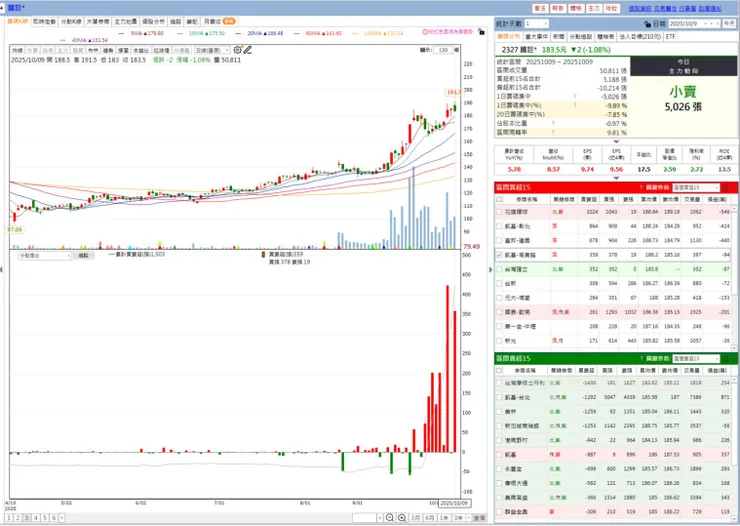Zoom out chart with minus magnifier
This screenshot has height=526, width=740.
[x=390, y=518]
